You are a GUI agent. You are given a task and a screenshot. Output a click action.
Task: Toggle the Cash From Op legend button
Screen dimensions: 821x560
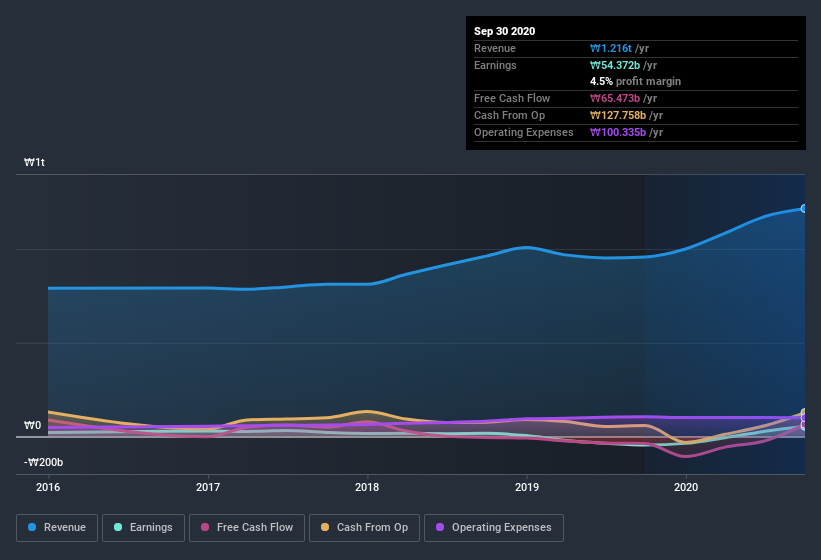tap(364, 528)
